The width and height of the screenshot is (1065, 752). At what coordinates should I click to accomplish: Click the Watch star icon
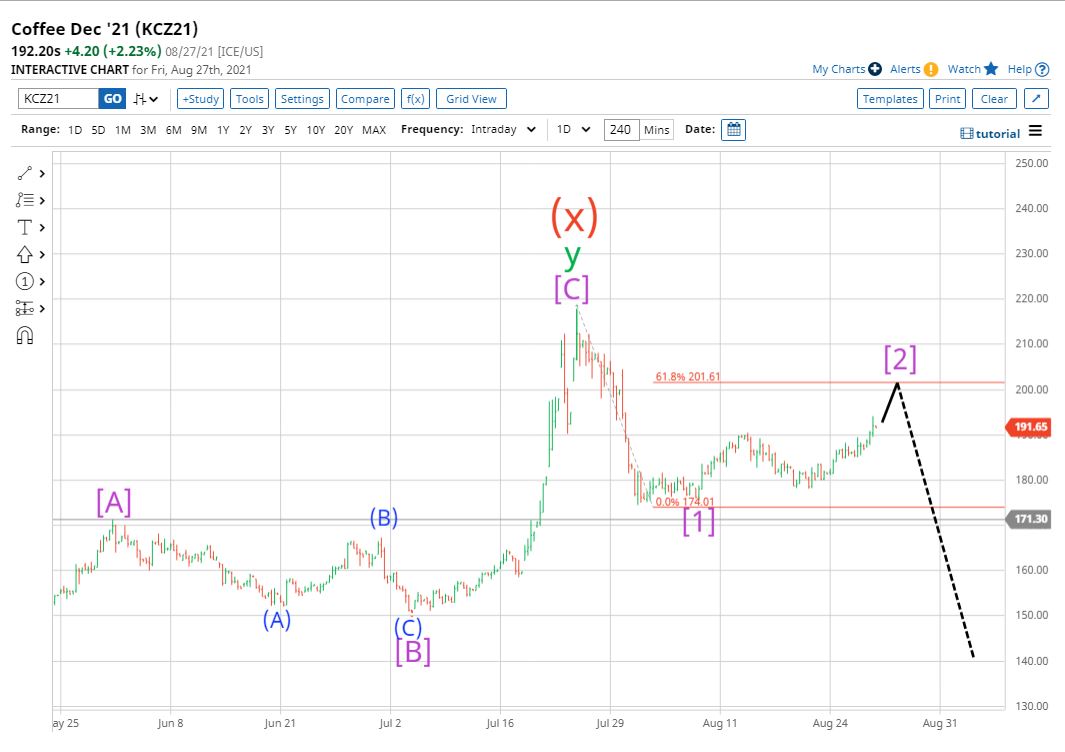click(991, 69)
